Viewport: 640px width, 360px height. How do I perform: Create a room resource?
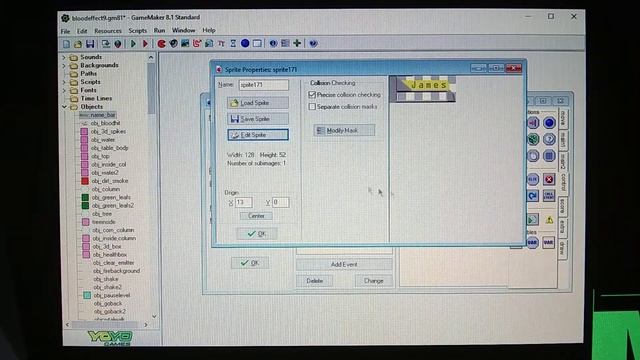coord(257,44)
